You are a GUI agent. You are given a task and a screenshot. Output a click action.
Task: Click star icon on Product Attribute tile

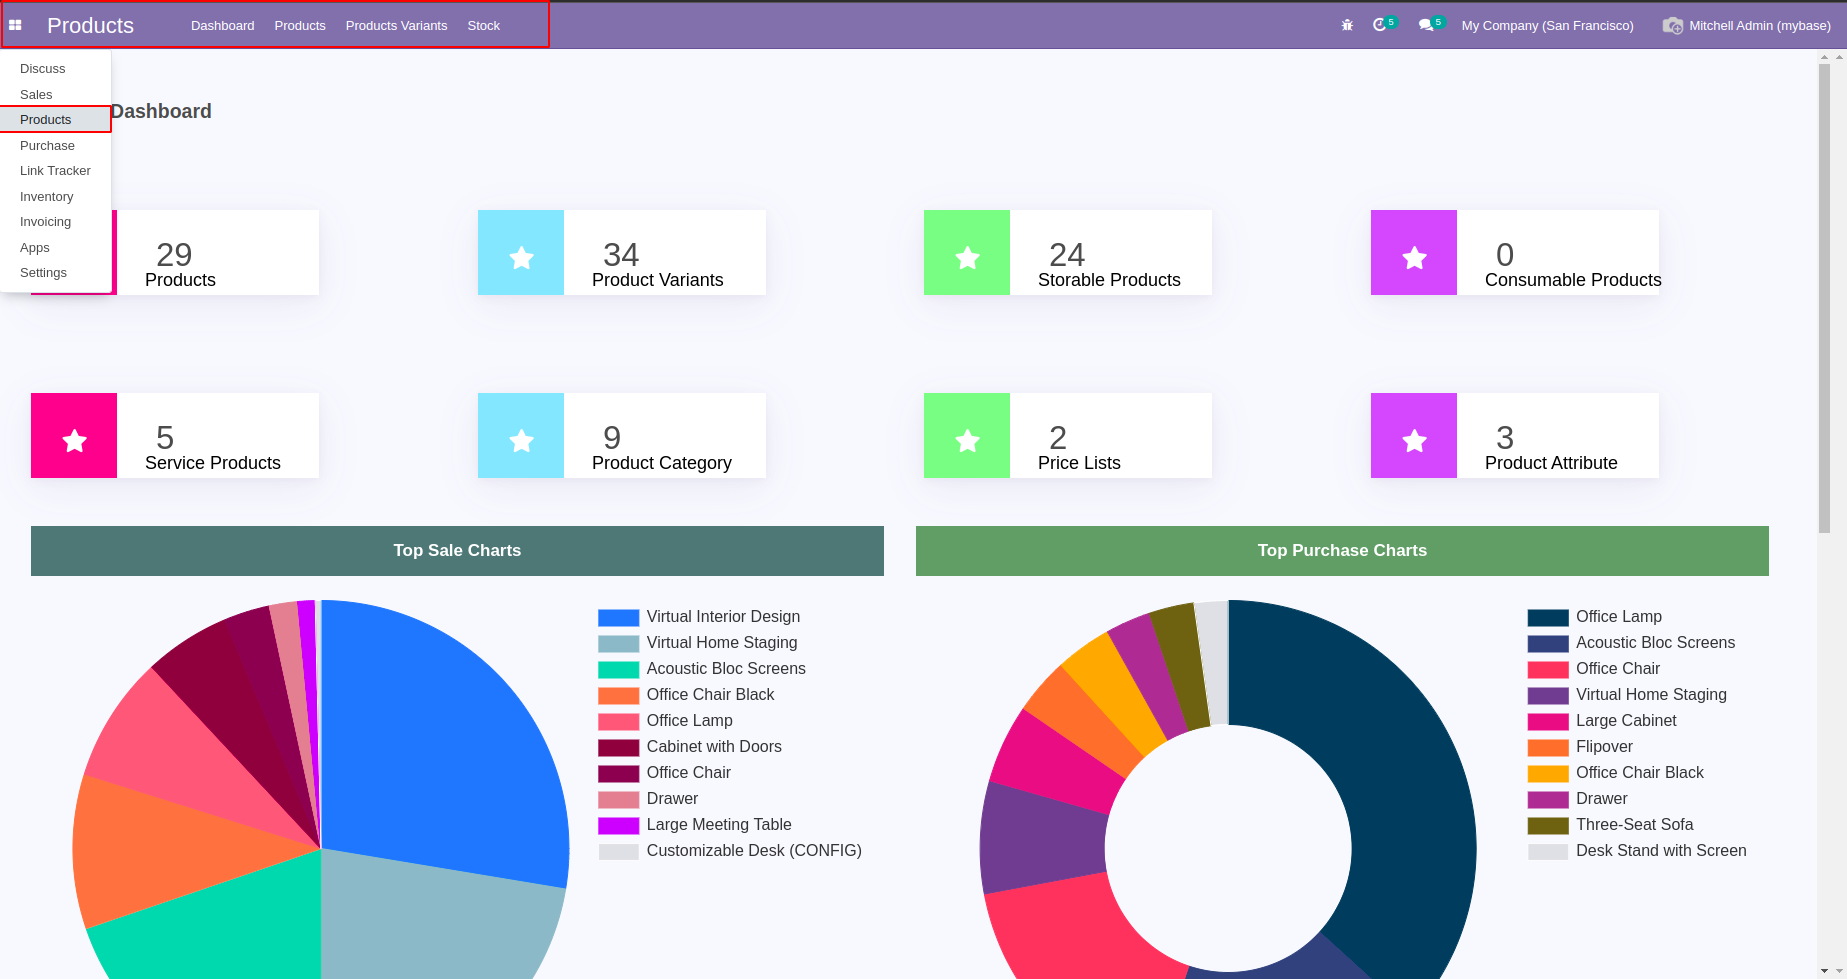click(x=1414, y=441)
